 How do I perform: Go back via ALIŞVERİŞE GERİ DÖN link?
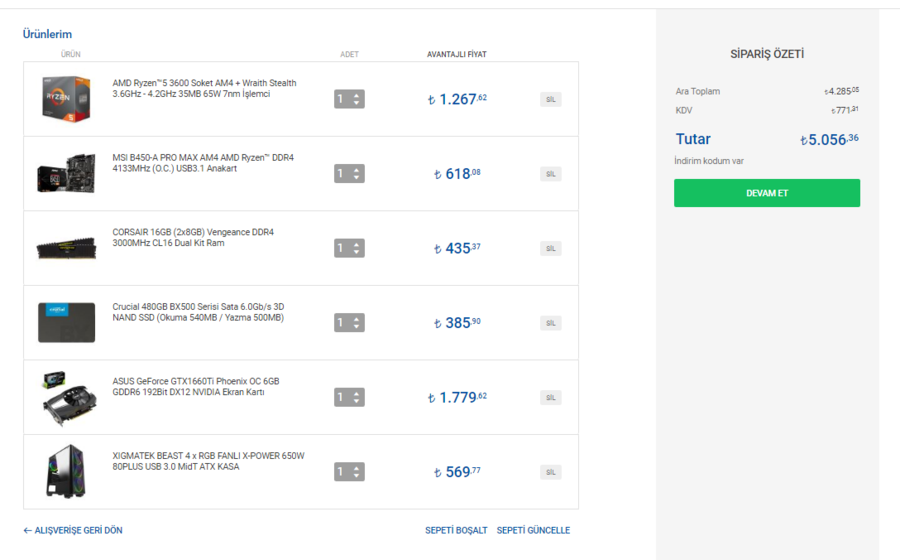click(73, 530)
